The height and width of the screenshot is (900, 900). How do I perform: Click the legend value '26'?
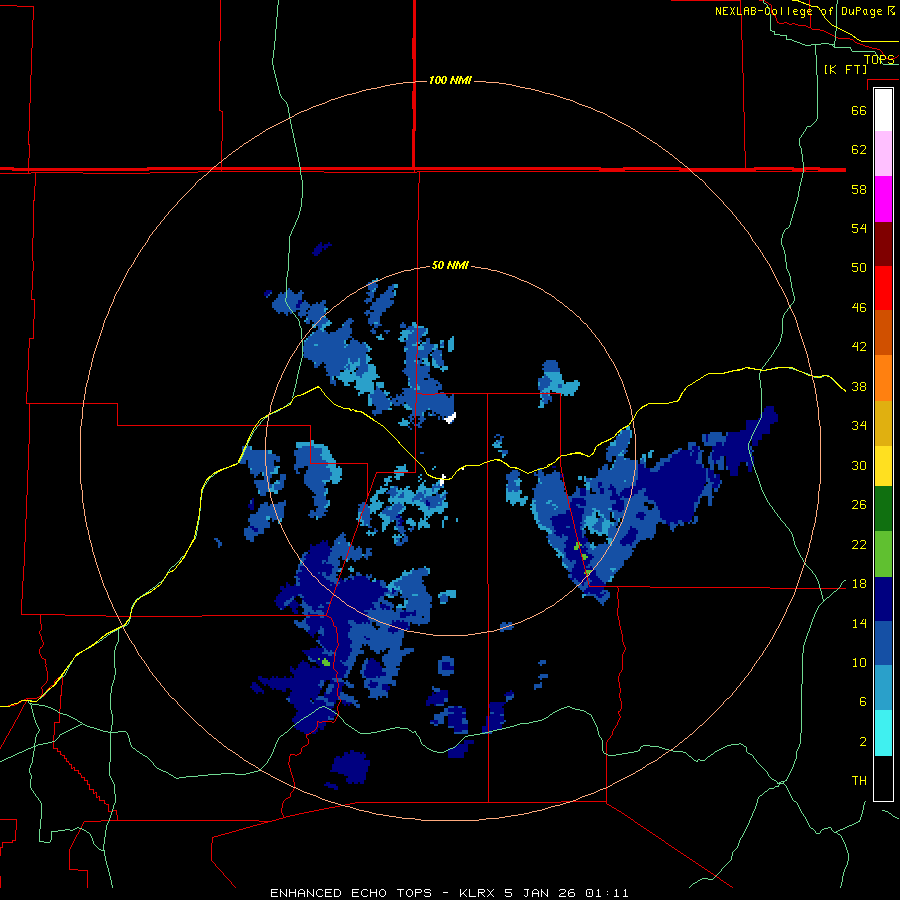point(859,505)
